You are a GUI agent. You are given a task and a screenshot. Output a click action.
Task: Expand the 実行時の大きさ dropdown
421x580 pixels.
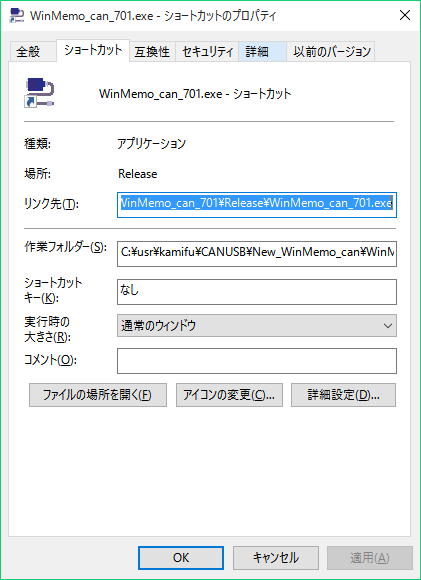pos(257,326)
